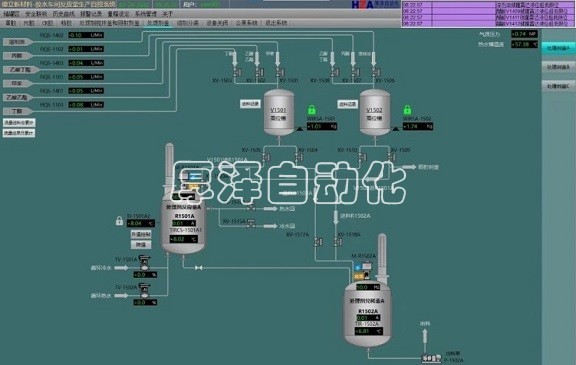Click the XV-1506 valve above V1502
The image size is (576, 365).
point(375,72)
